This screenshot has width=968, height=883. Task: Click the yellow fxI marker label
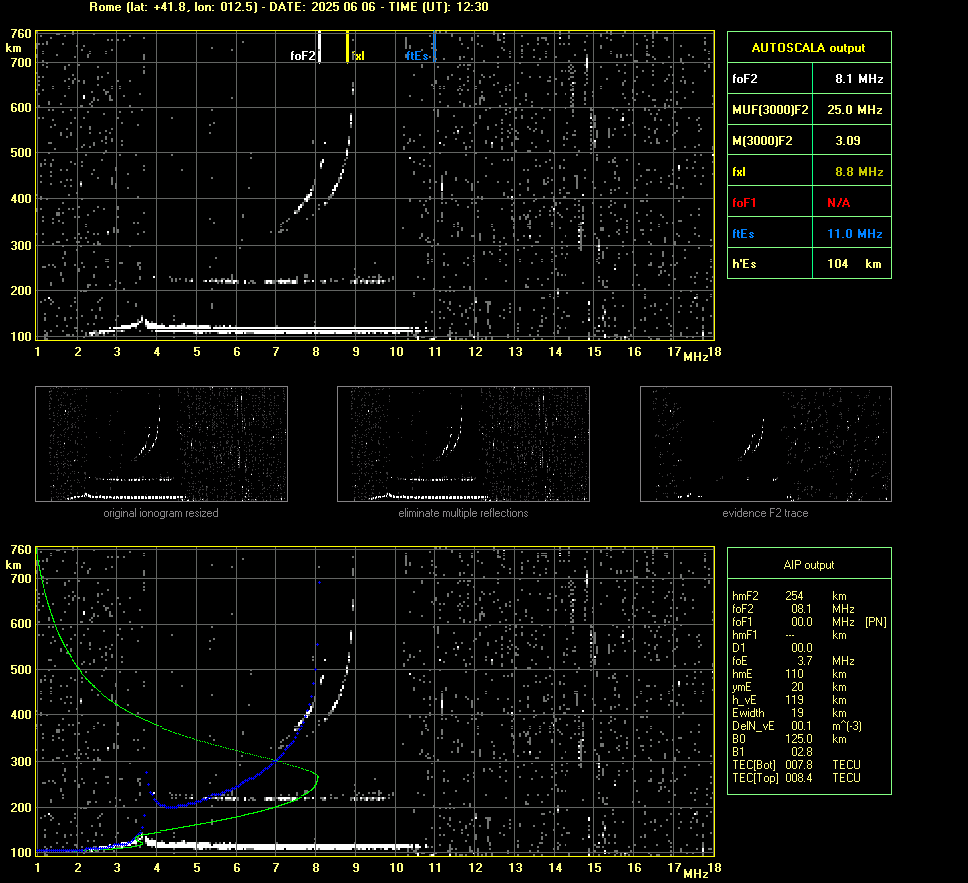pyautogui.click(x=358, y=56)
